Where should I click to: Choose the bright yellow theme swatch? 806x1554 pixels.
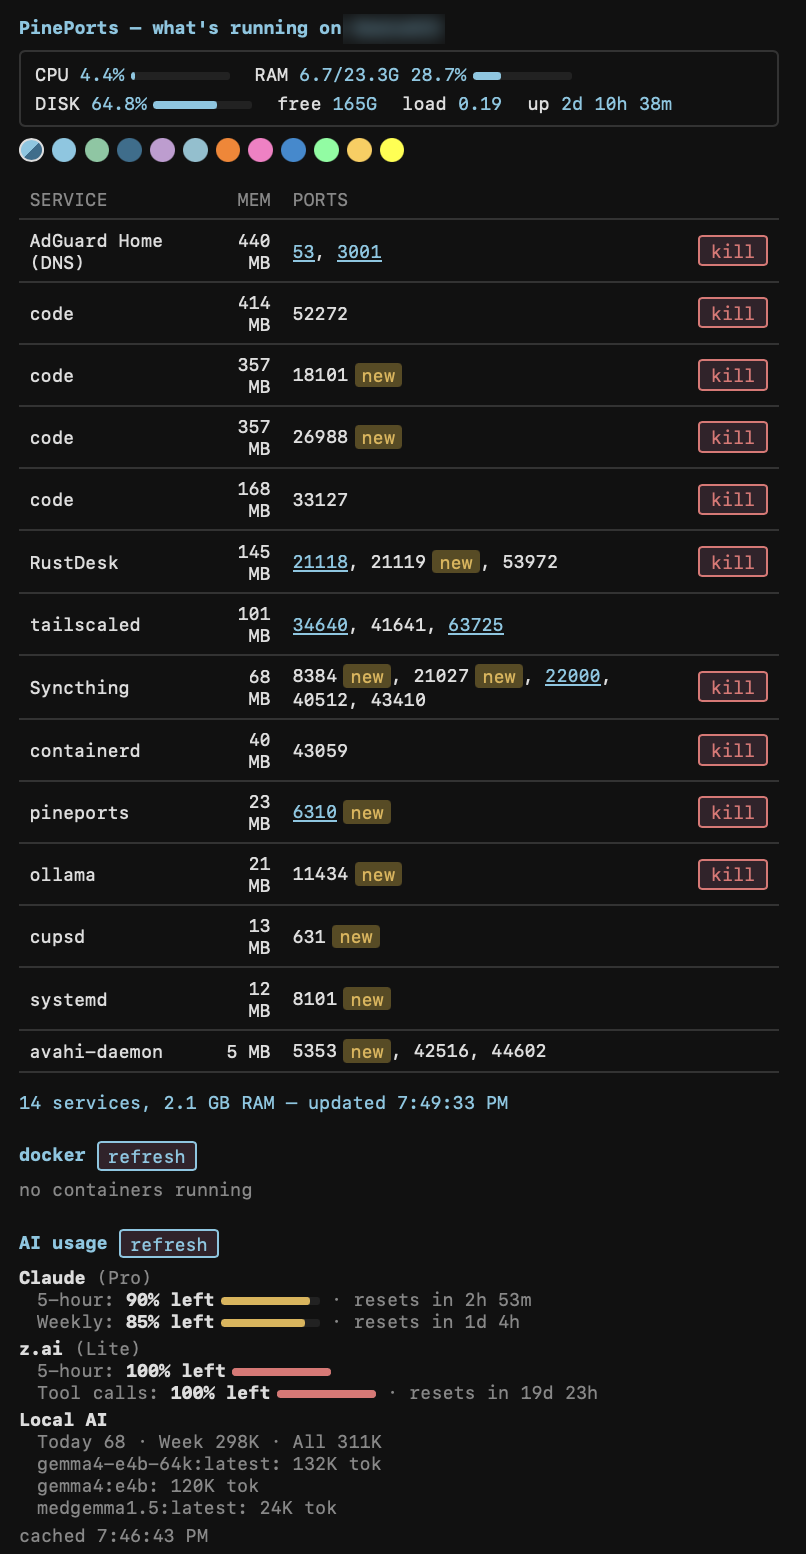[x=392, y=150]
